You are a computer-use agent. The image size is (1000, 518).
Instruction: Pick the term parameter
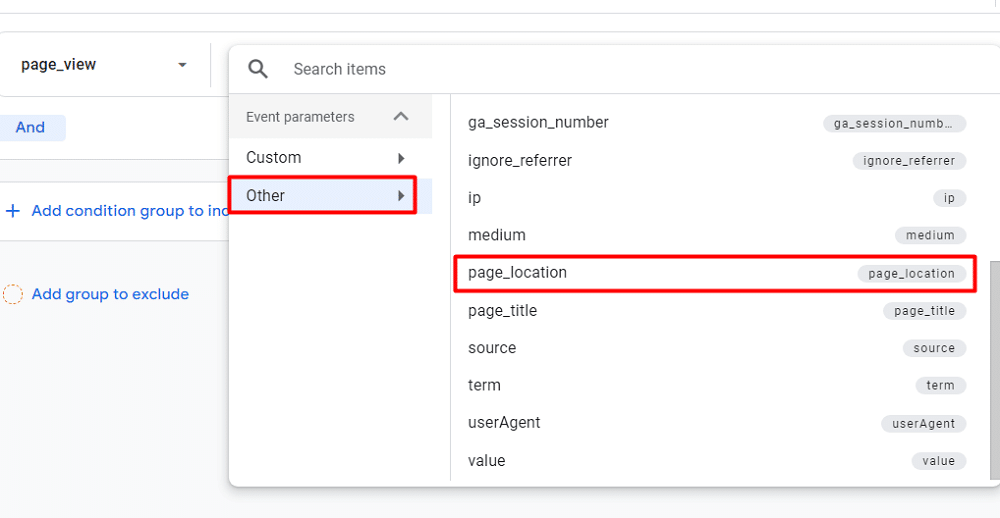point(484,385)
